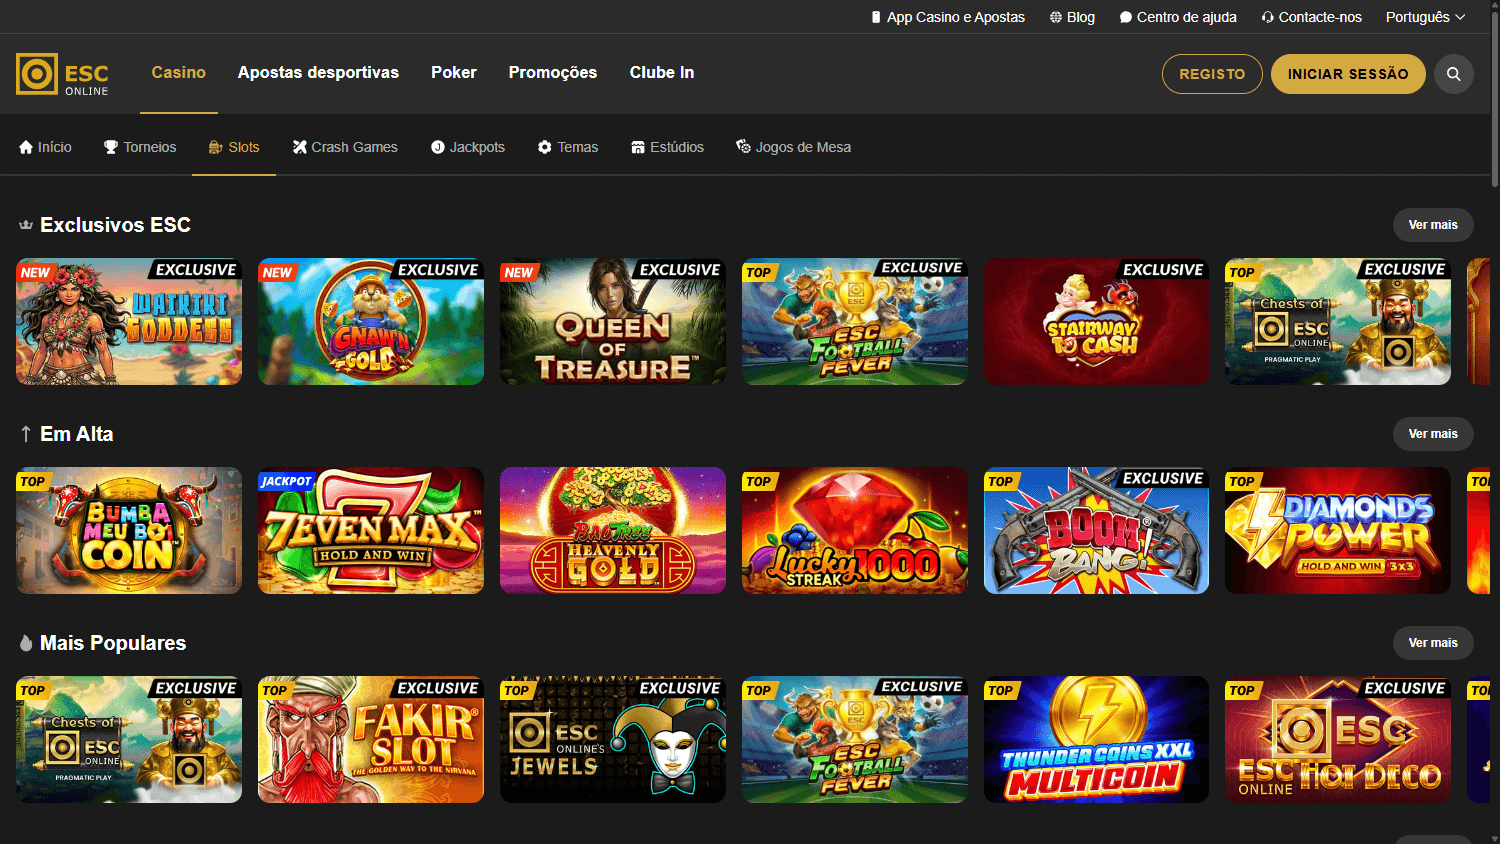Click the chips icon beside Jogos de Mesa
Image resolution: width=1500 pixels, height=844 pixels.
[x=743, y=147]
